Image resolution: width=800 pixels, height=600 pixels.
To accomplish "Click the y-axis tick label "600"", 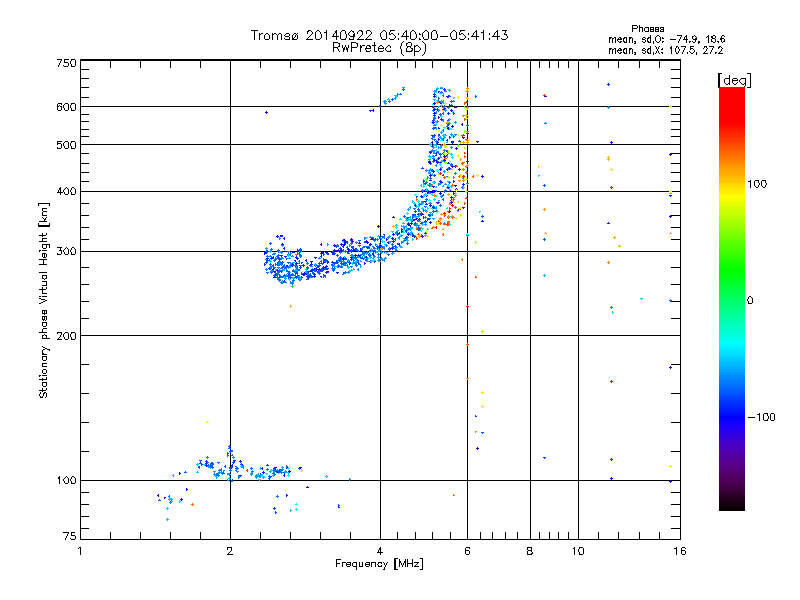I will pos(66,107).
